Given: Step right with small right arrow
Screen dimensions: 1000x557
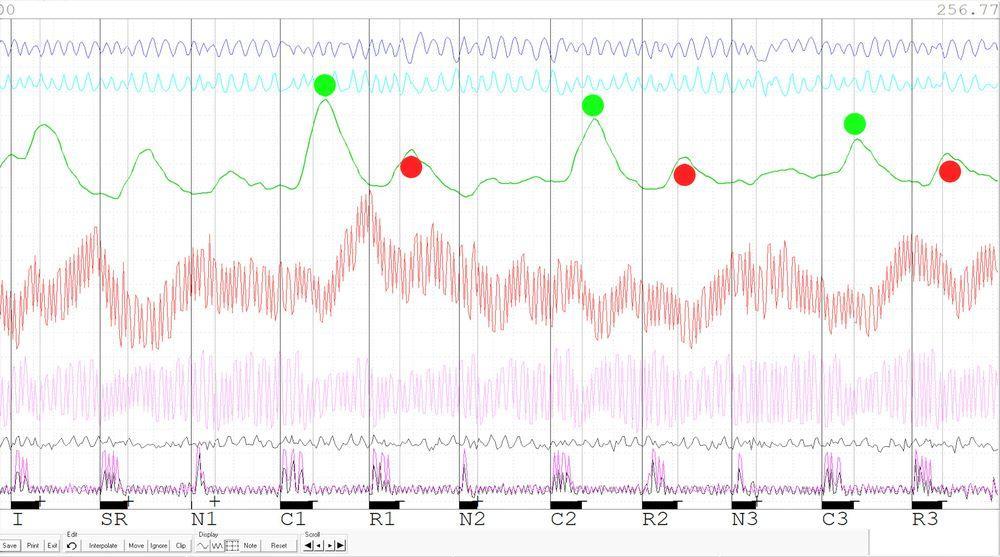Looking at the screenshot, I should pyautogui.click(x=330, y=546).
